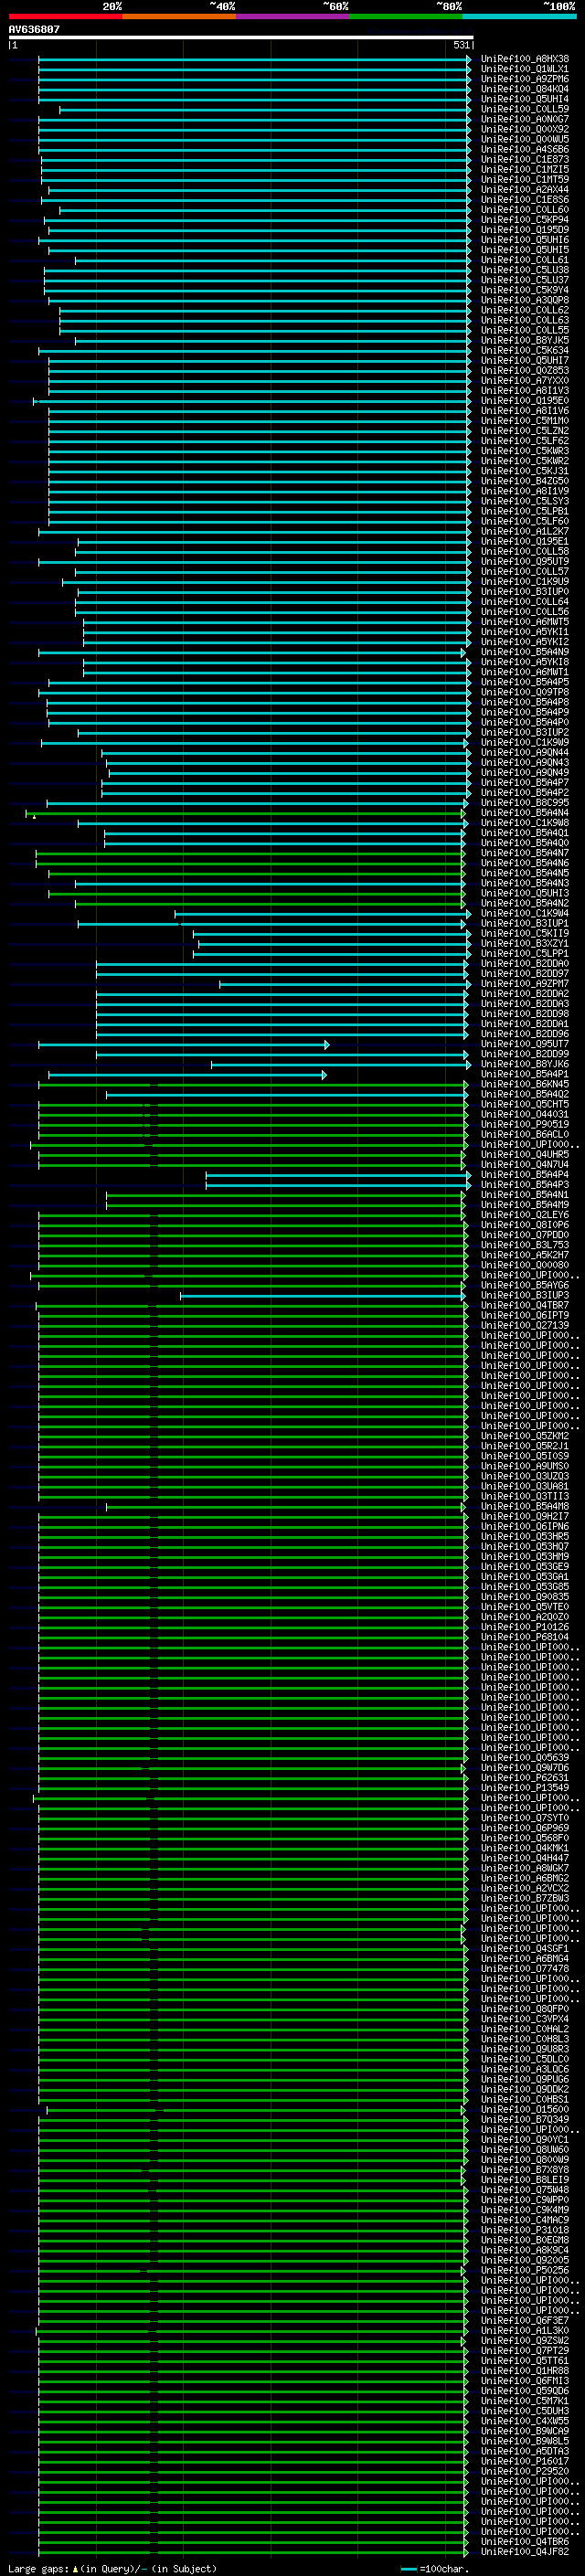This screenshot has width=585, height=2576.
Task: Click the alignment bar of UniRef100_A9ZPM7
Action: (344, 984)
